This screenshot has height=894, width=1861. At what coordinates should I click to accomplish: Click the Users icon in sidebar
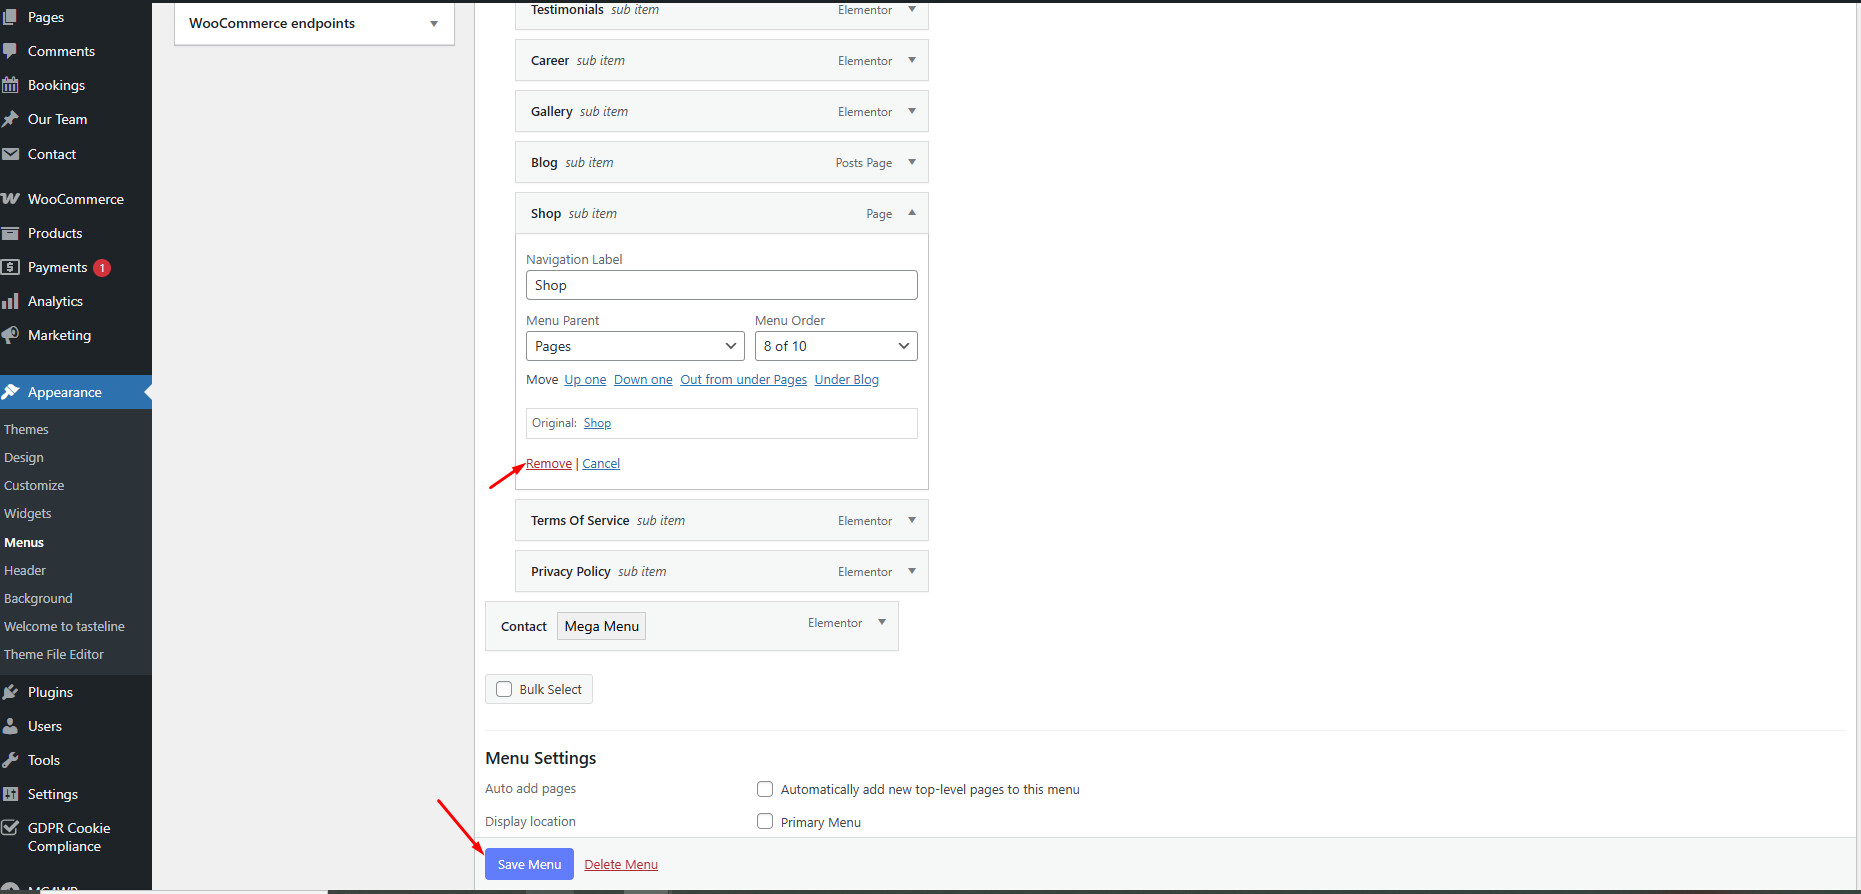click(x=11, y=726)
